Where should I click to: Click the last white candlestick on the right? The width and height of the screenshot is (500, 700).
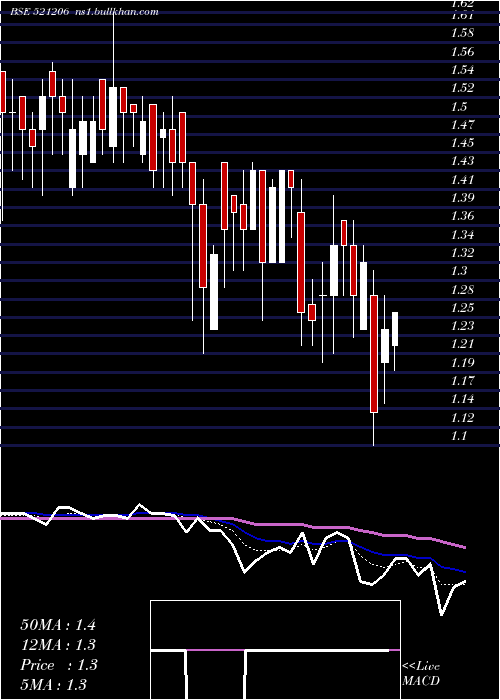point(395,329)
